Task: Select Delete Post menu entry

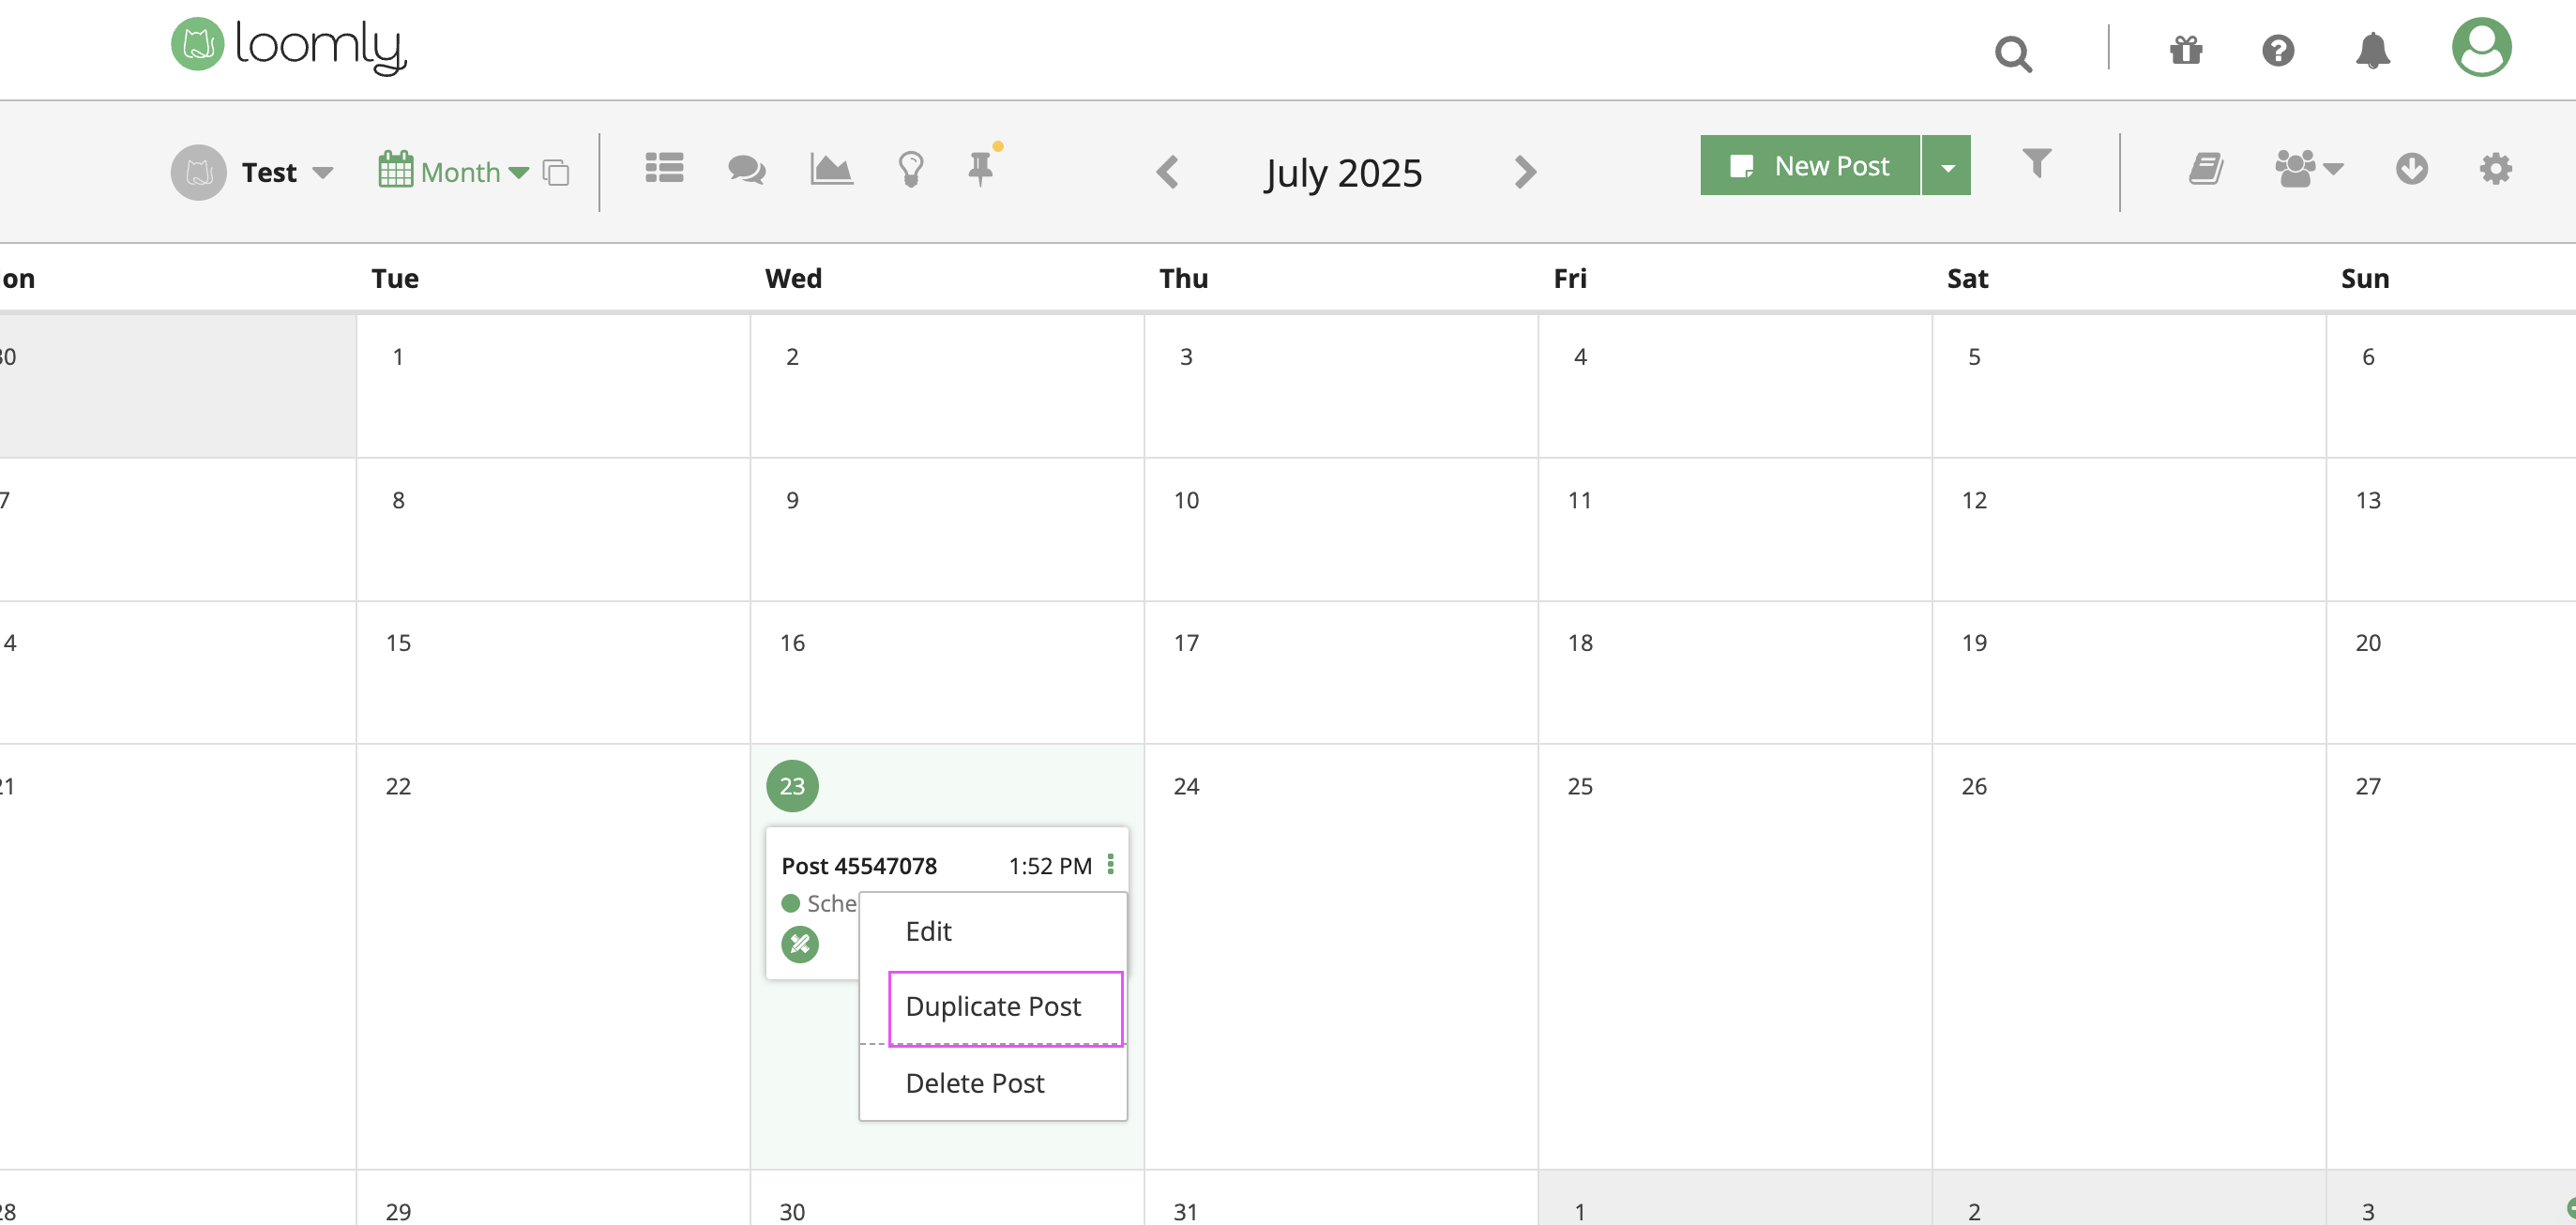Action: point(974,1083)
